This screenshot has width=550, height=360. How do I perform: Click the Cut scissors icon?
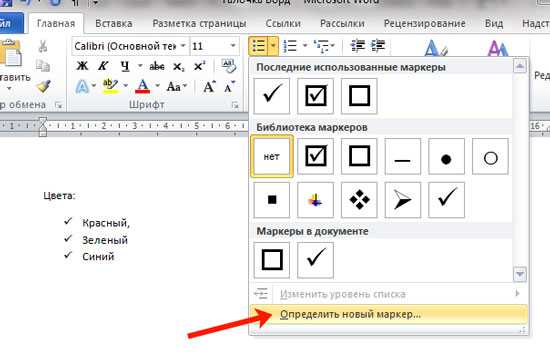pos(43,46)
